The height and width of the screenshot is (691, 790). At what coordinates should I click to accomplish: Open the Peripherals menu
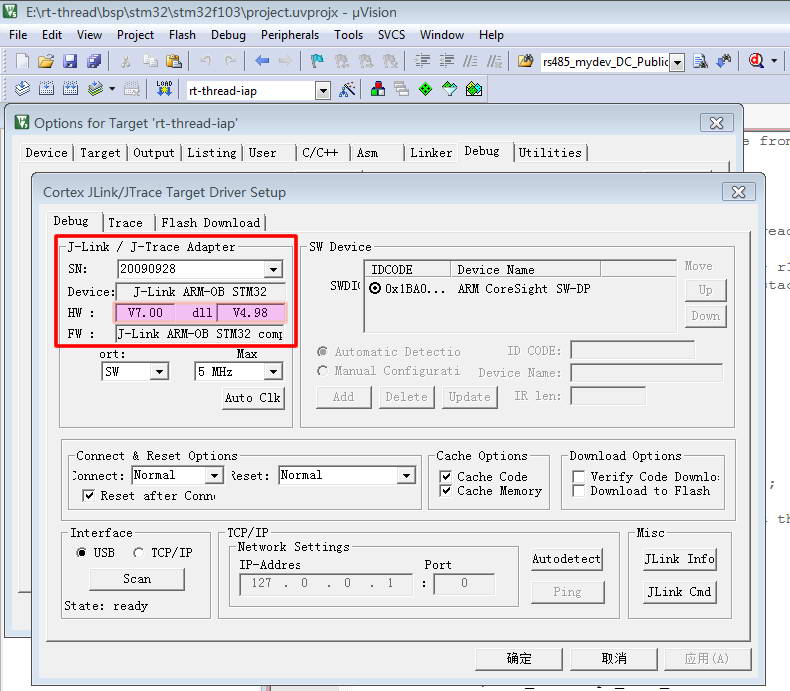coord(290,34)
